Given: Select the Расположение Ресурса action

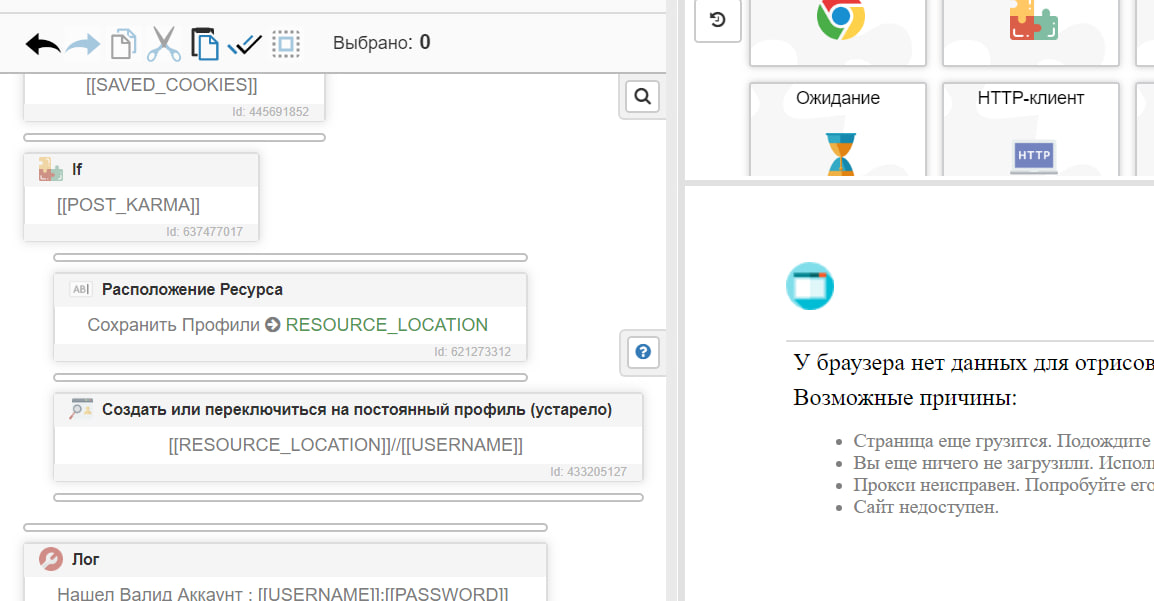Looking at the screenshot, I should pos(290,290).
